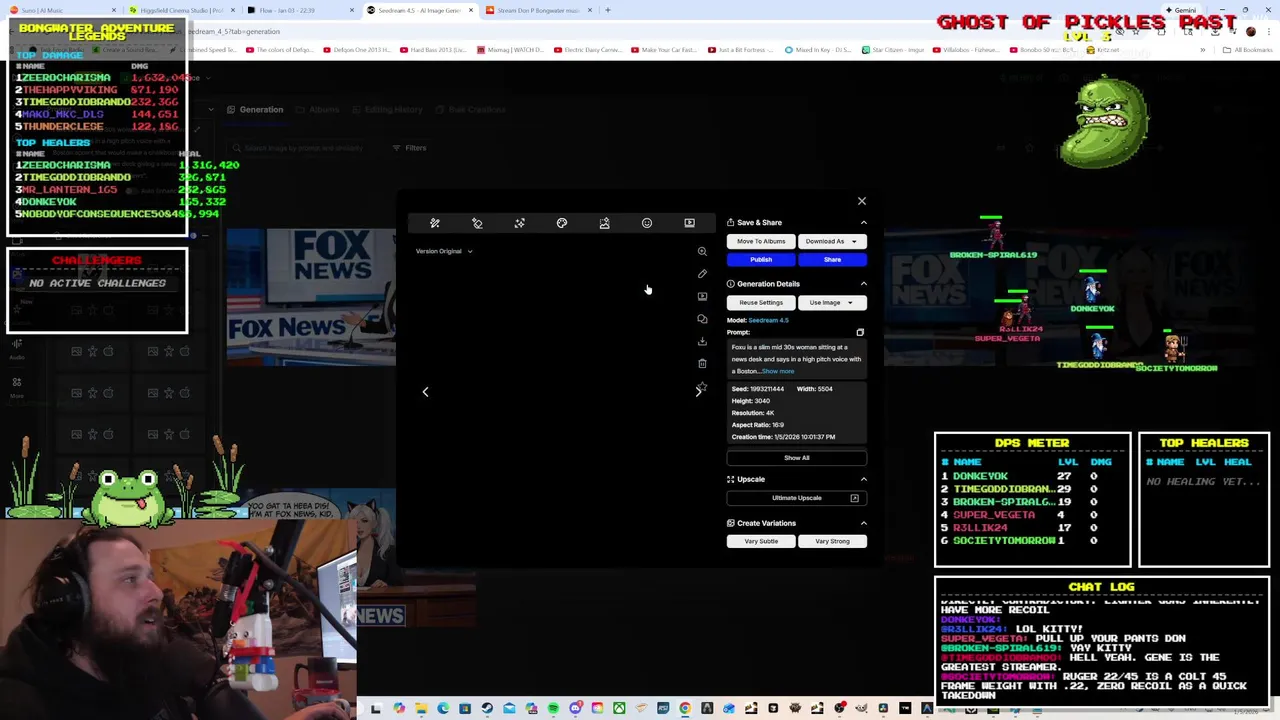Collapse the Generation Details section

pyautogui.click(x=864, y=284)
